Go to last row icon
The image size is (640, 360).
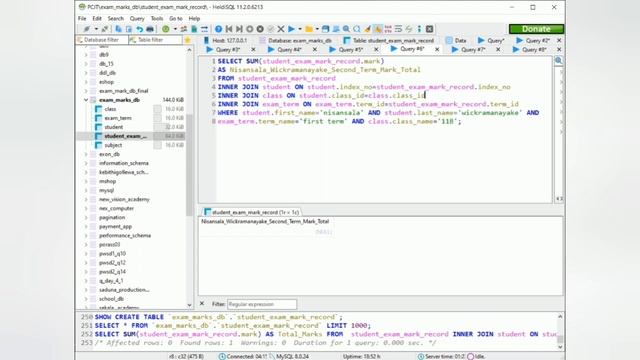[239, 29]
